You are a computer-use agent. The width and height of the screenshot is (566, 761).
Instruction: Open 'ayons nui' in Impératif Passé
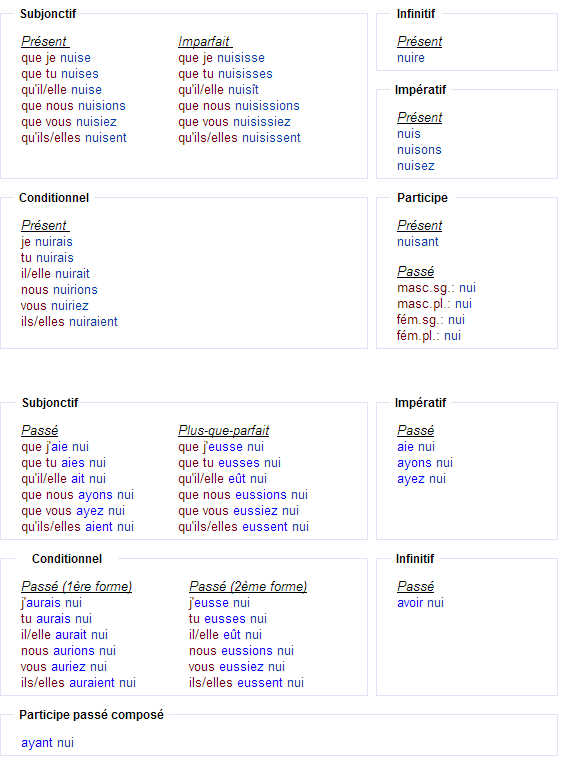[x=425, y=463]
